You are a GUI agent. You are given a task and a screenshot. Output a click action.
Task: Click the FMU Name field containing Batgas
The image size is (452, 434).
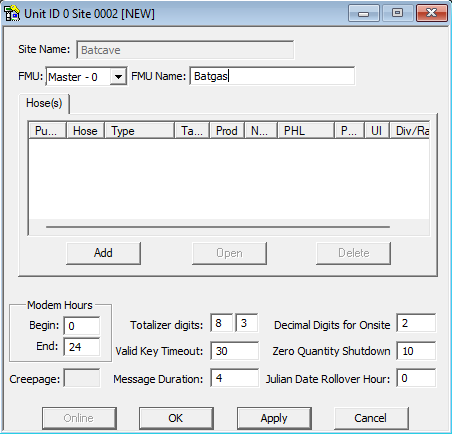pyautogui.click(x=272, y=76)
